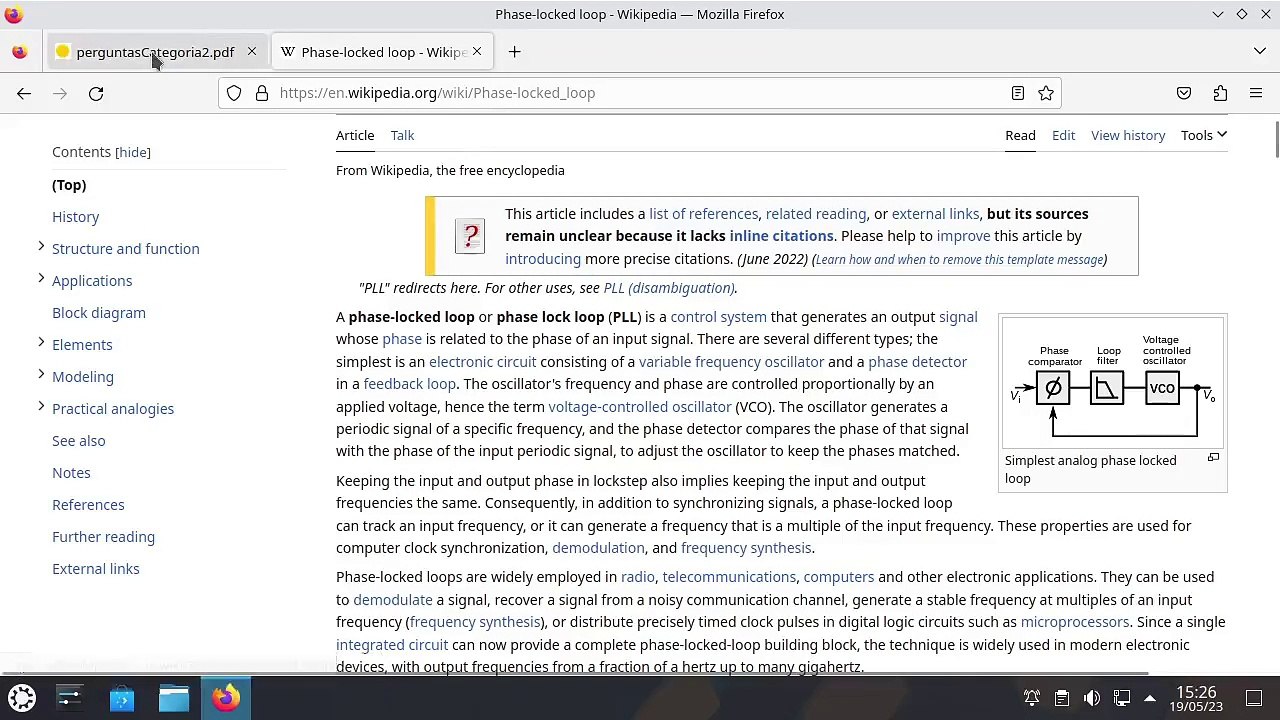Bookmark this page with the star icon
The height and width of the screenshot is (720, 1280).
click(1046, 93)
